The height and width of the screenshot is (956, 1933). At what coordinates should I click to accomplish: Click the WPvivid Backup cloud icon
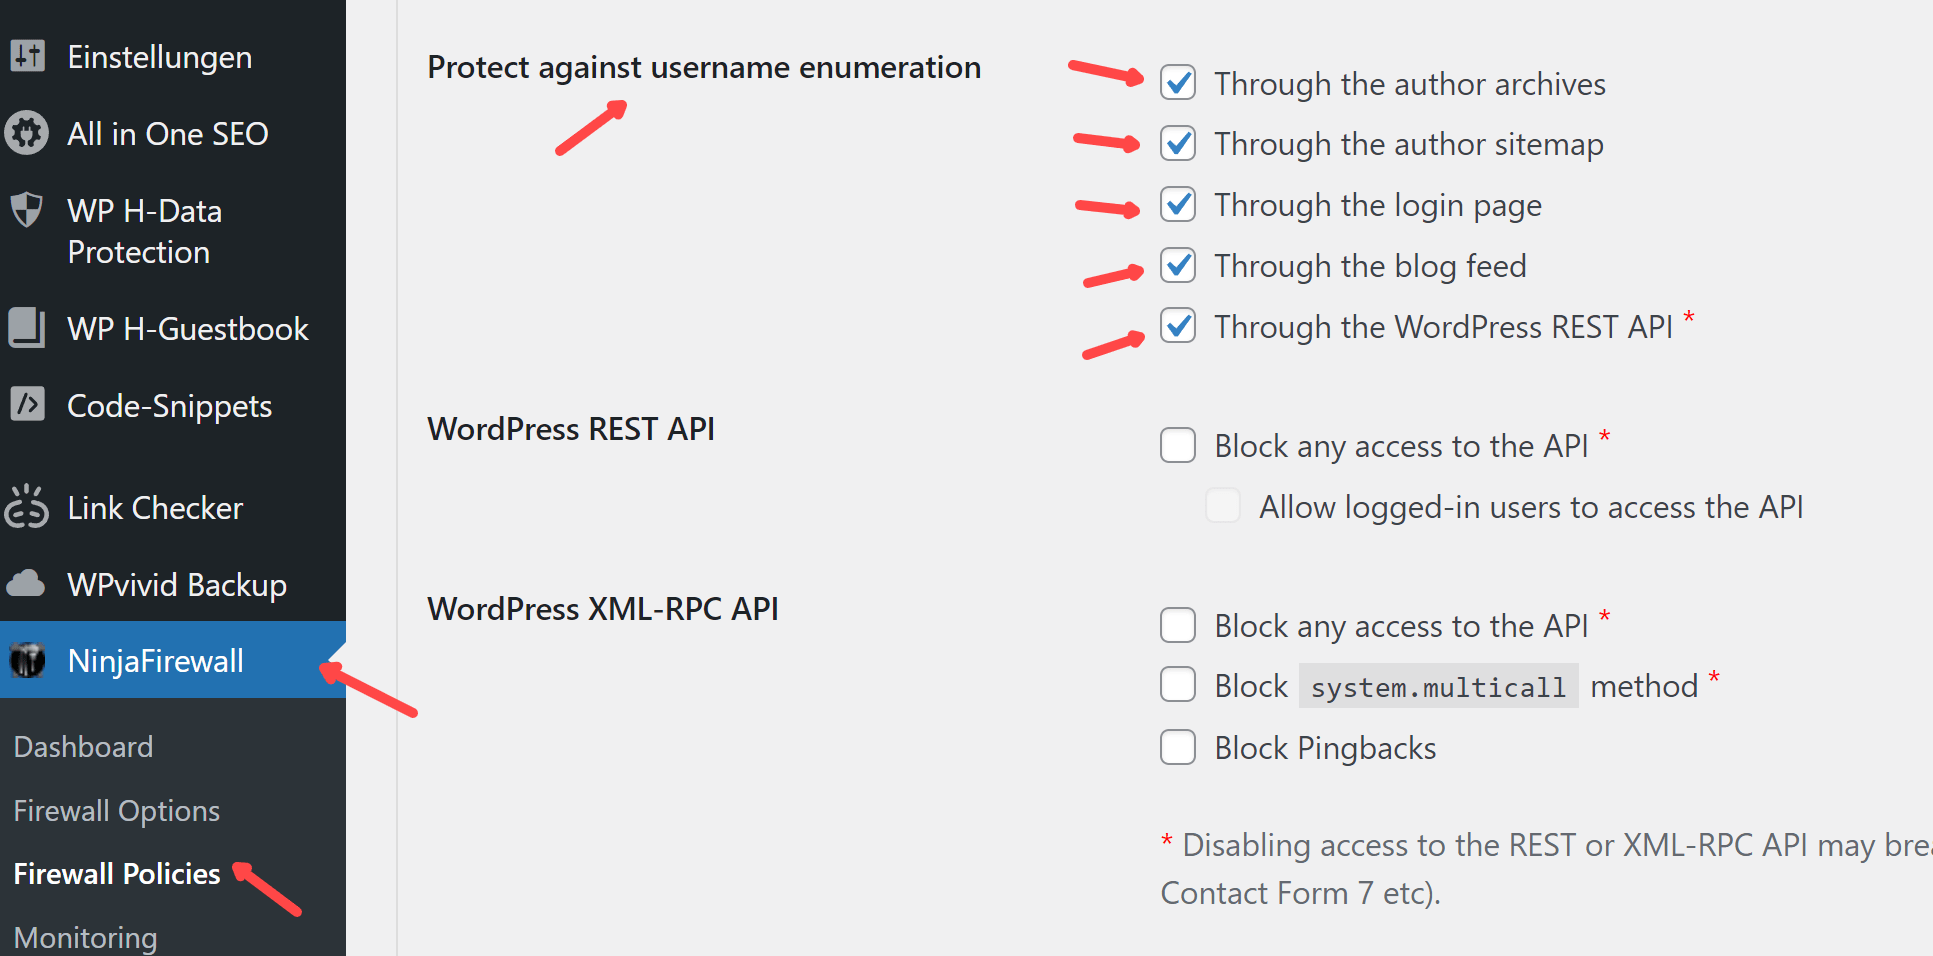[27, 583]
